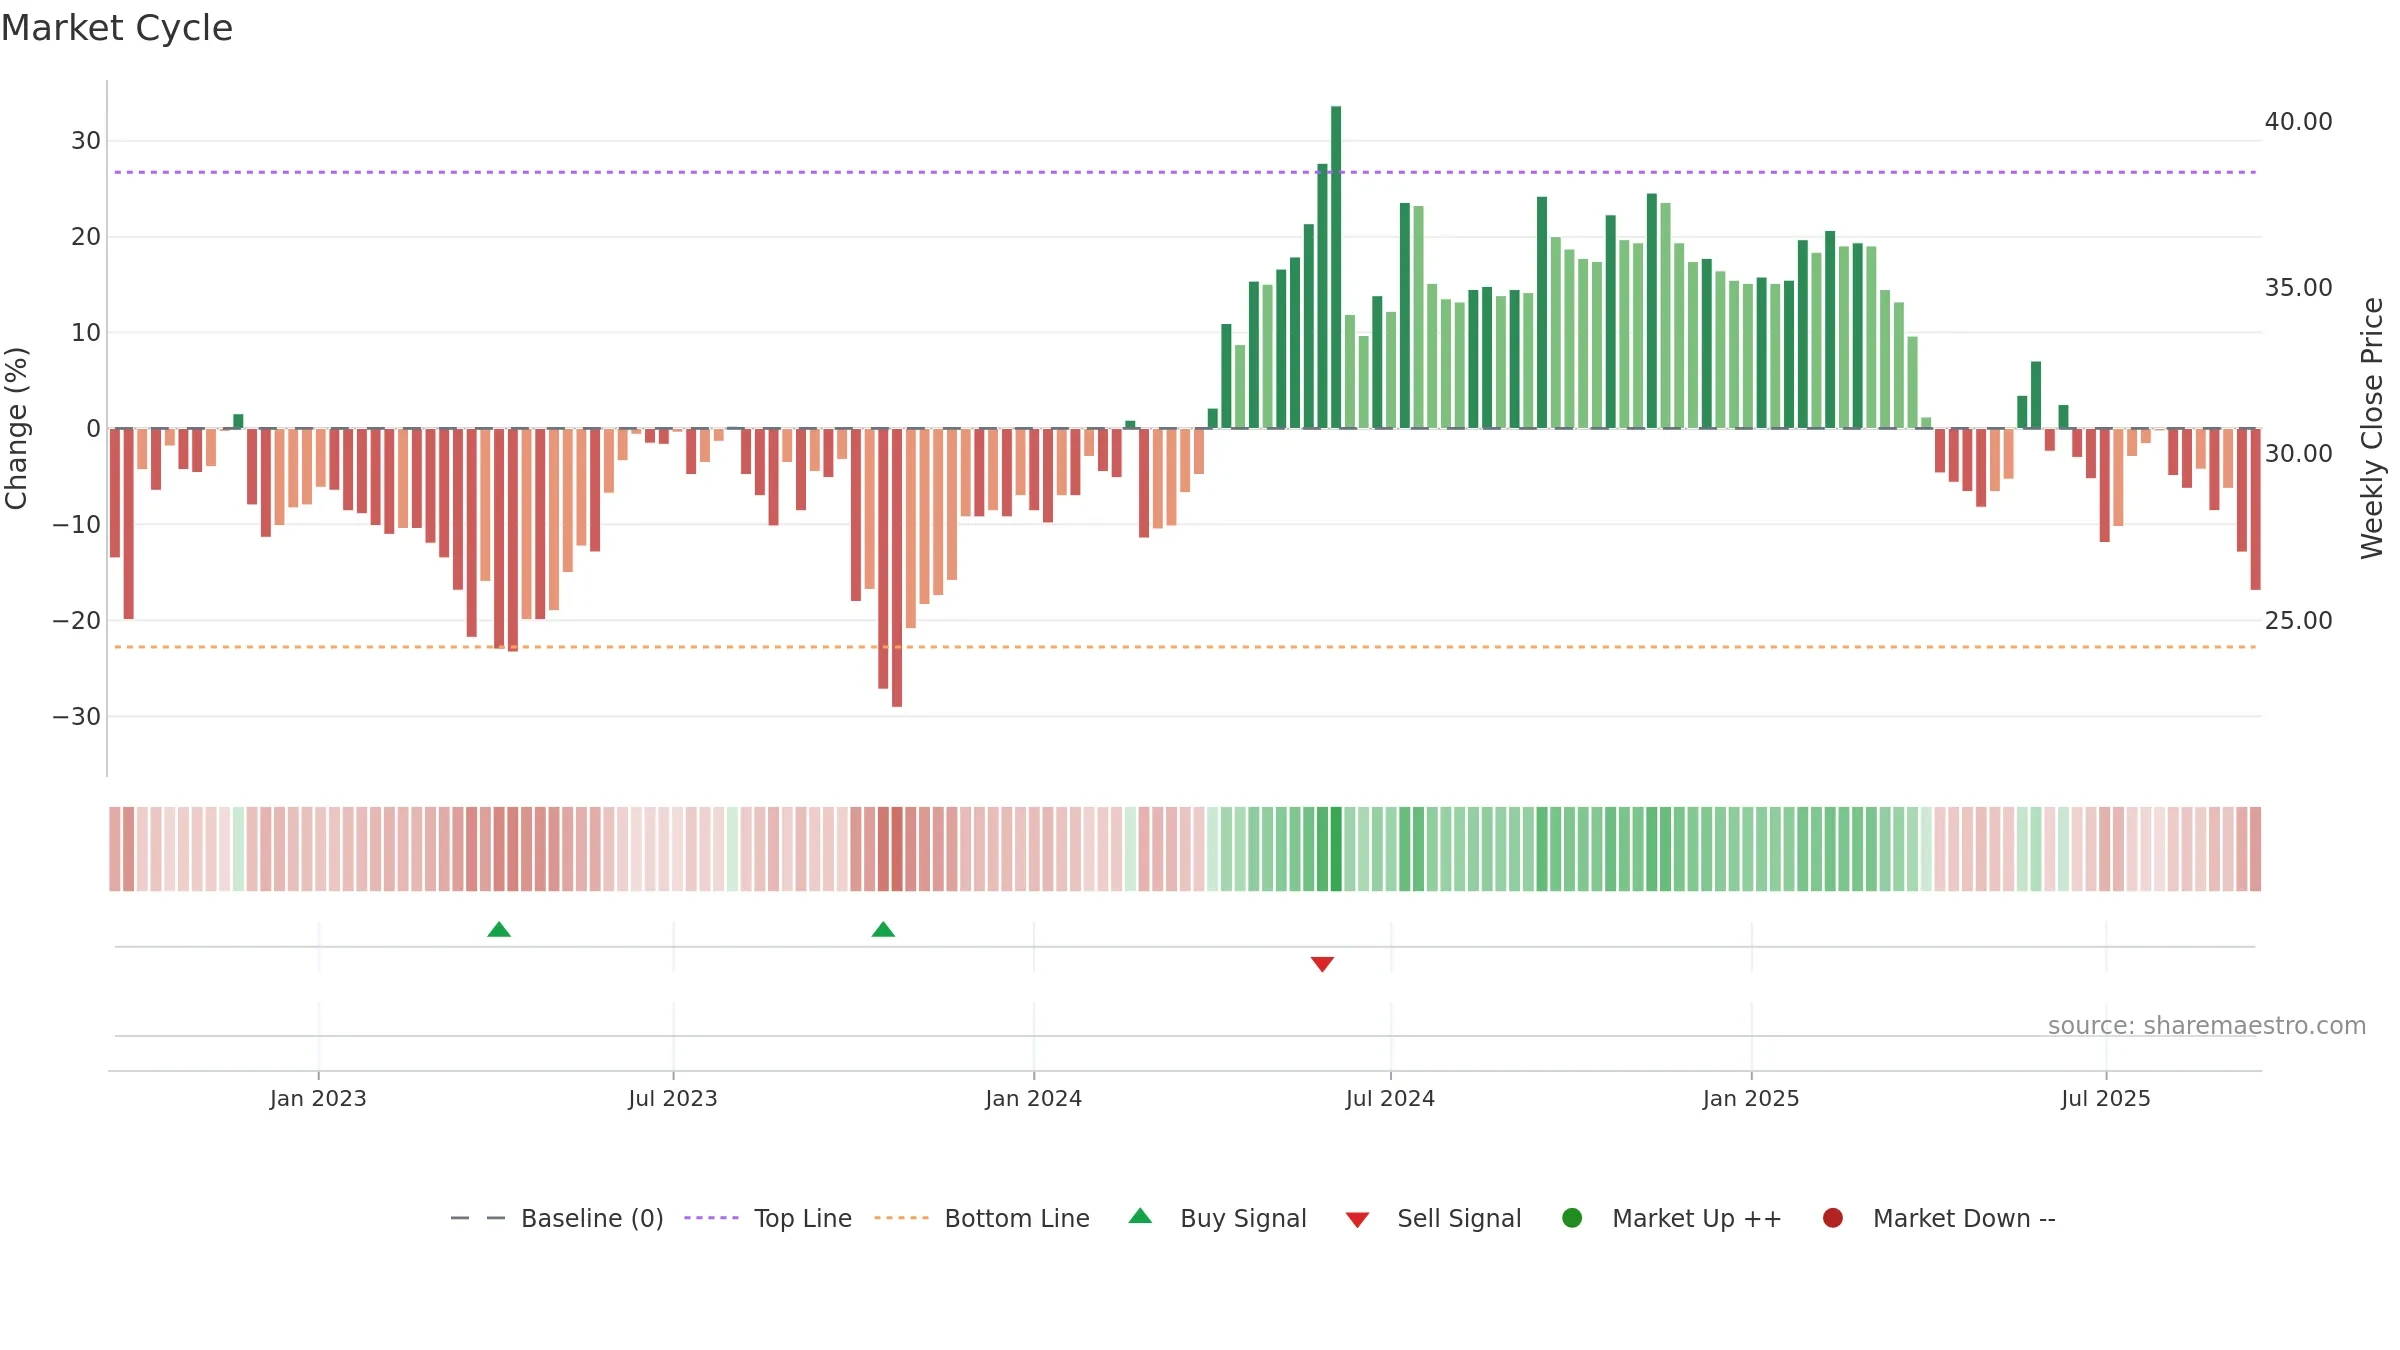Click the Market Up ++ legend label

[1697, 1218]
